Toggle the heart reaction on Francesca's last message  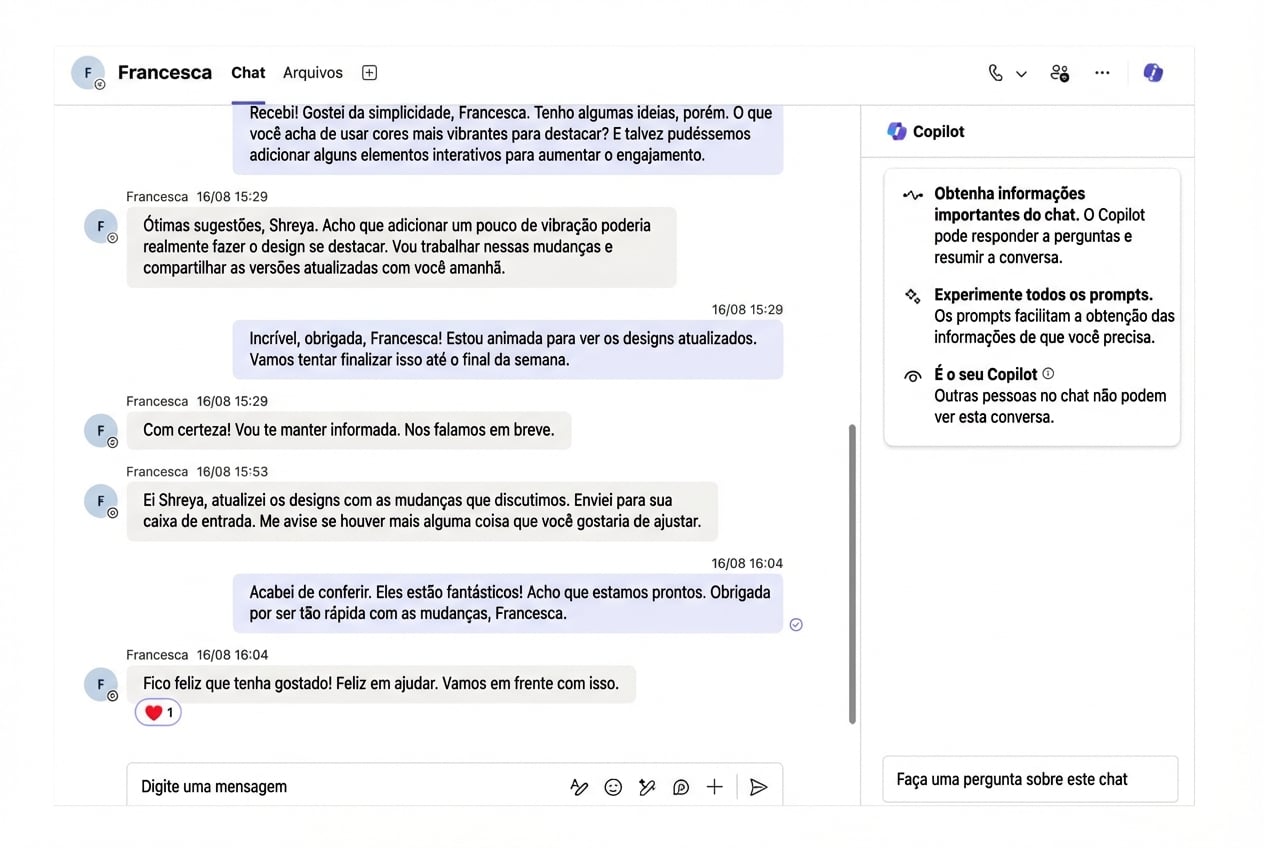pyautogui.click(x=157, y=712)
